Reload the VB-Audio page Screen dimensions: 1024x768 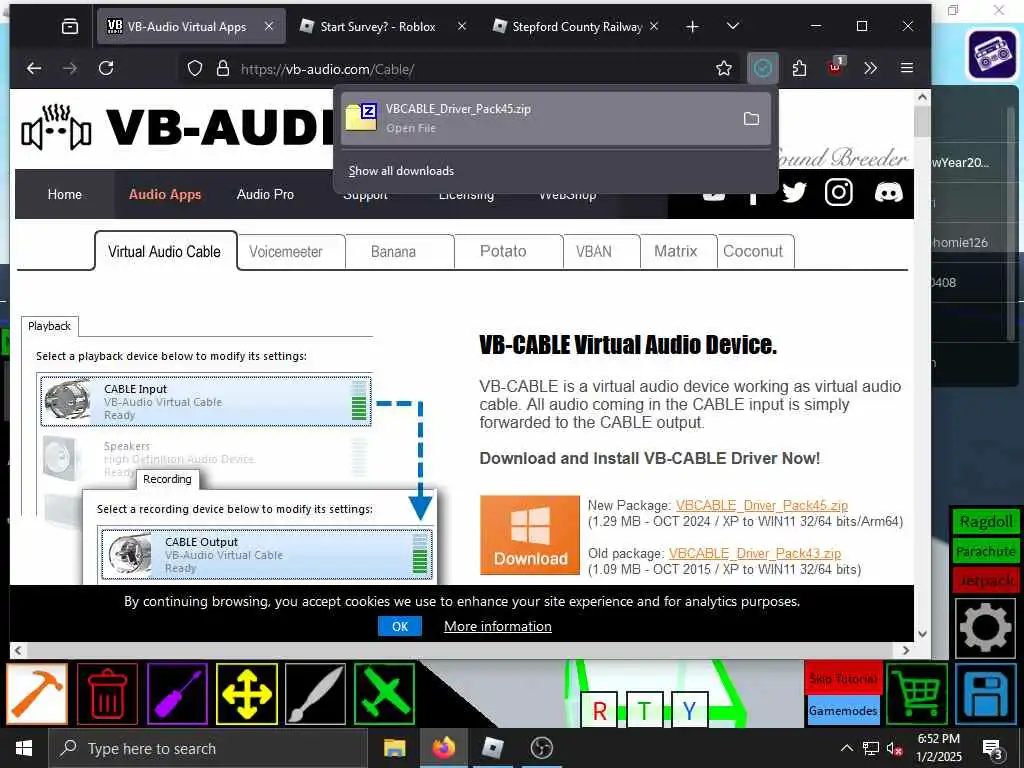tap(106, 69)
